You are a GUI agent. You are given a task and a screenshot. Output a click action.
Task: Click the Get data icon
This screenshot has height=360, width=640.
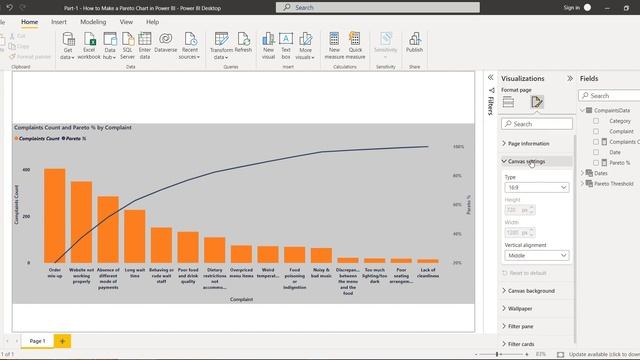click(x=68, y=39)
